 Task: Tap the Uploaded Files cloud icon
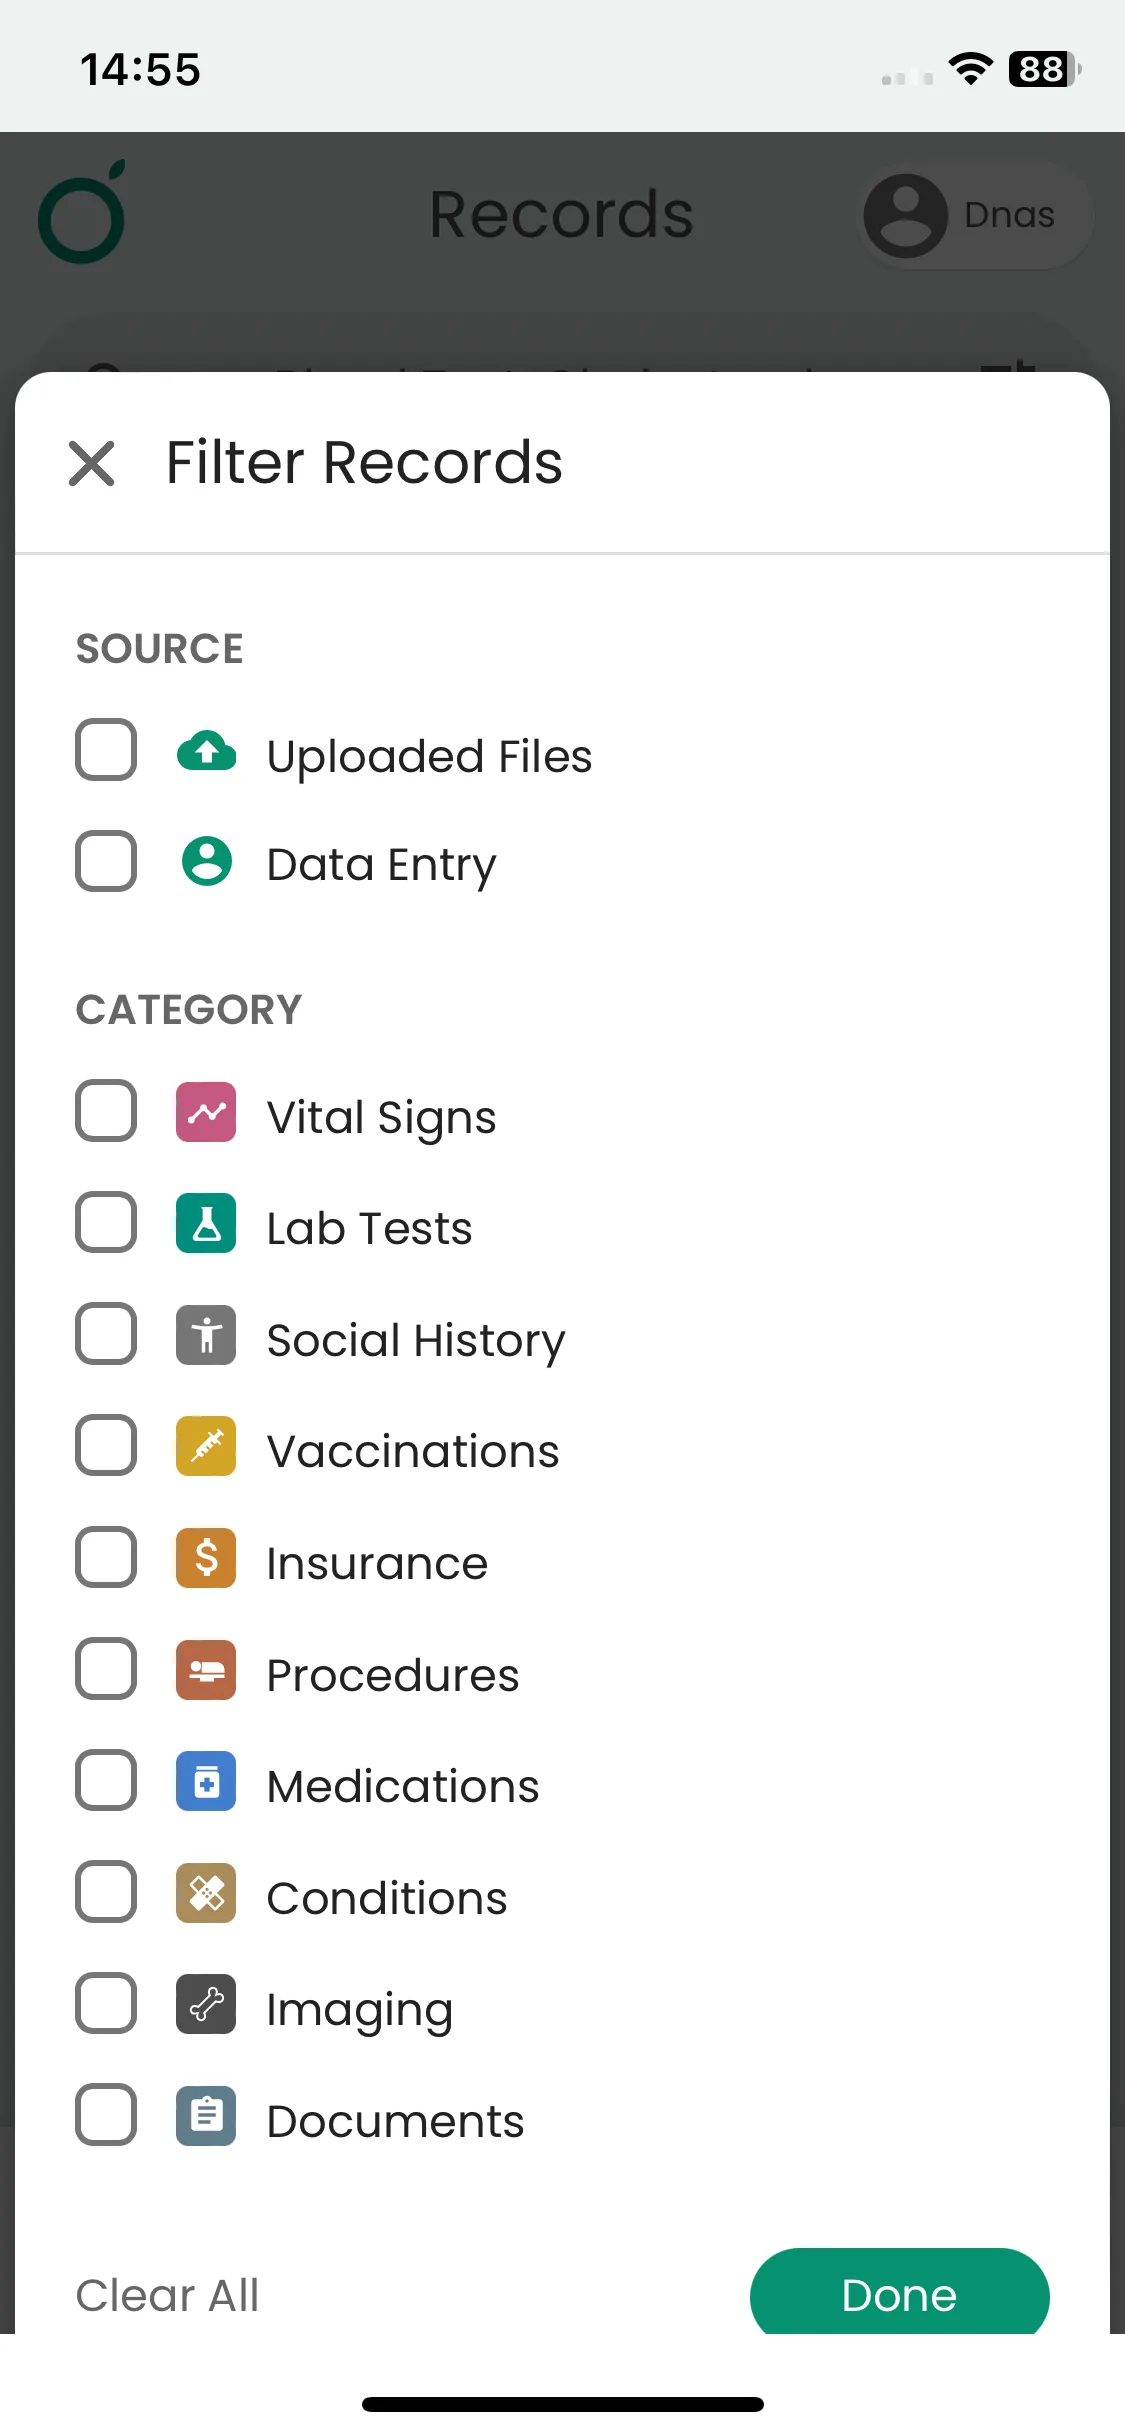click(x=206, y=751)
